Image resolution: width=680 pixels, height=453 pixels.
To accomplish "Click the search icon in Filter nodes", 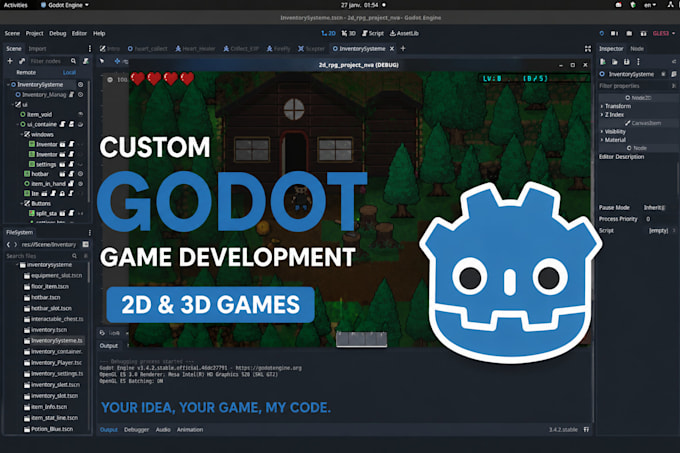I will (73, 61).
